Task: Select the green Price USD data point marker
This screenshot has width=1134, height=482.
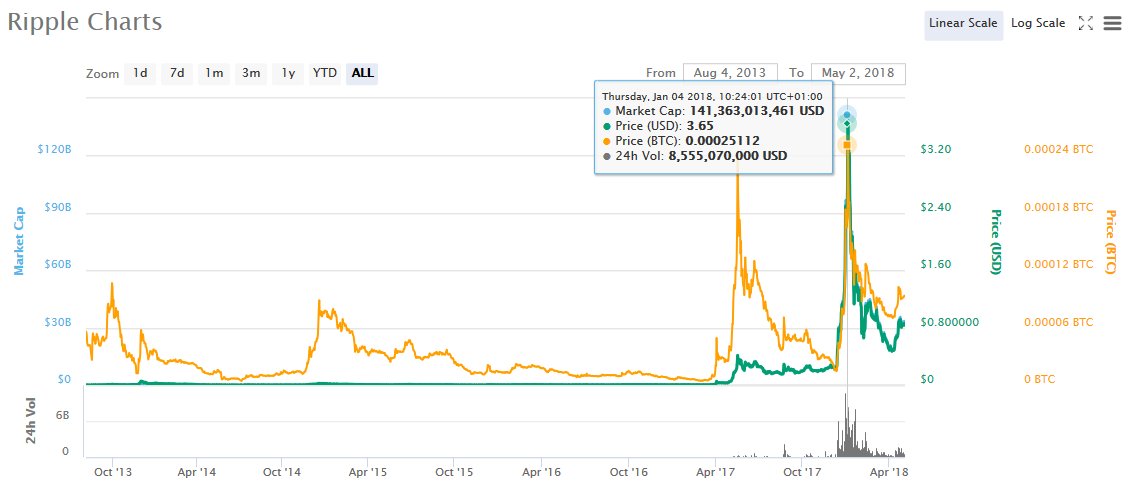Action: 847,124
